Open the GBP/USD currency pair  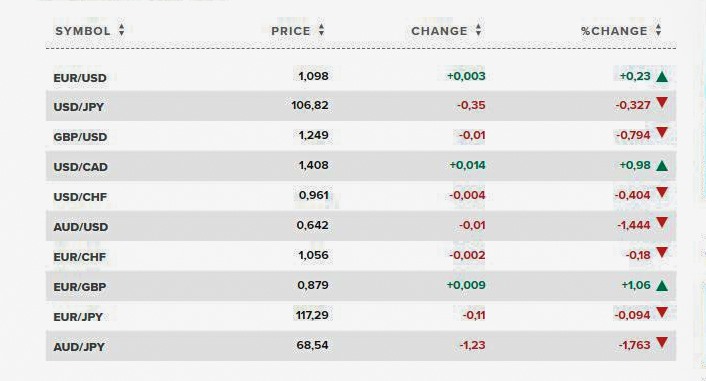[81, 137]
